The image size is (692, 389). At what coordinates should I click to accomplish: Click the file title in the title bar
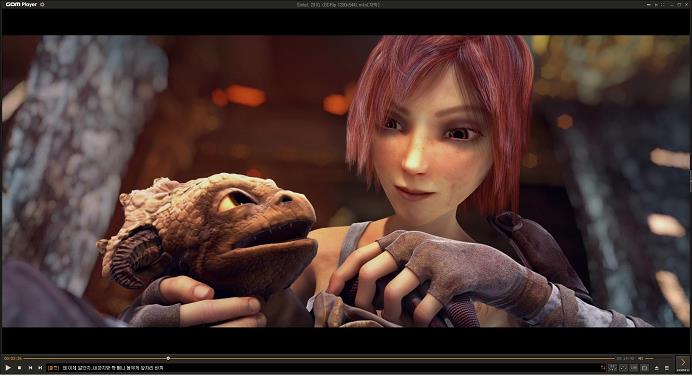(338, 4)
